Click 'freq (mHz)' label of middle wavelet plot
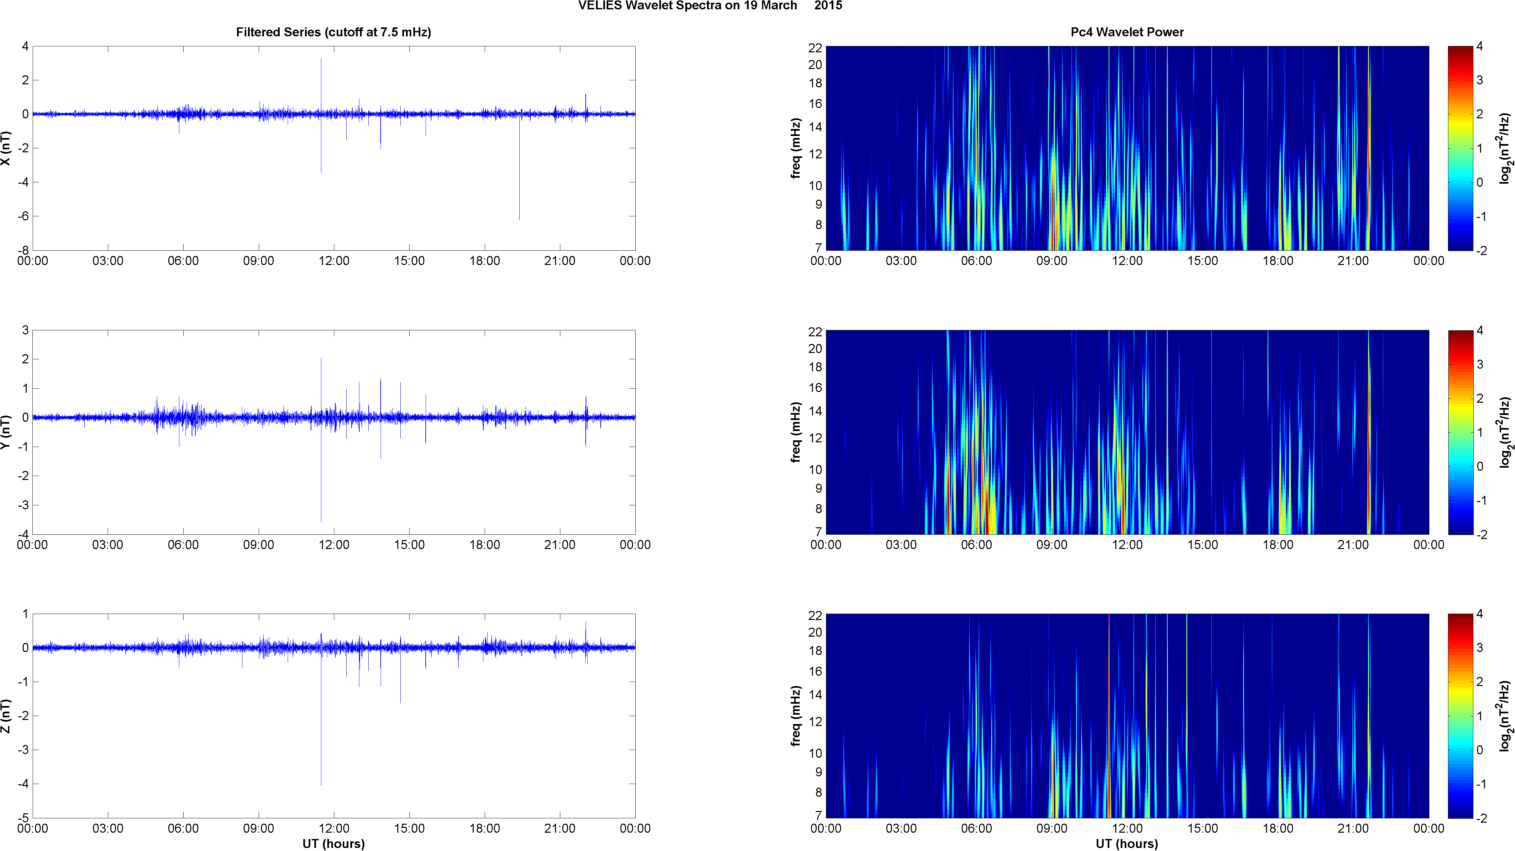 (x=796, y=432)
